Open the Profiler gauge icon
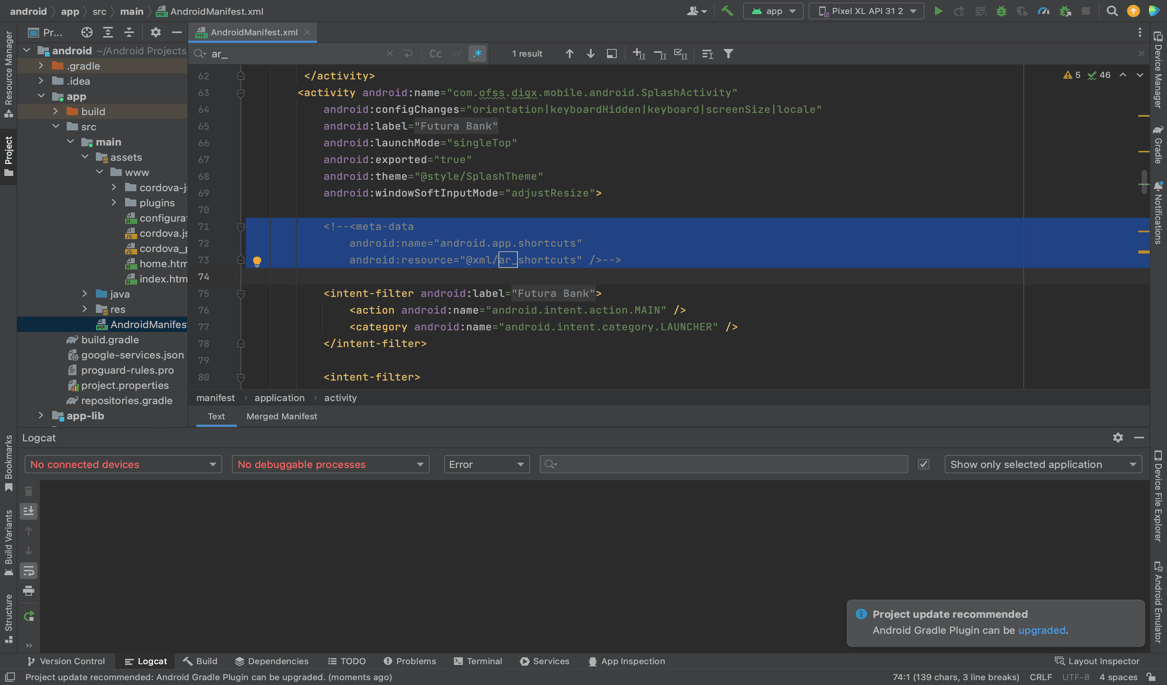 (1043, 11)
